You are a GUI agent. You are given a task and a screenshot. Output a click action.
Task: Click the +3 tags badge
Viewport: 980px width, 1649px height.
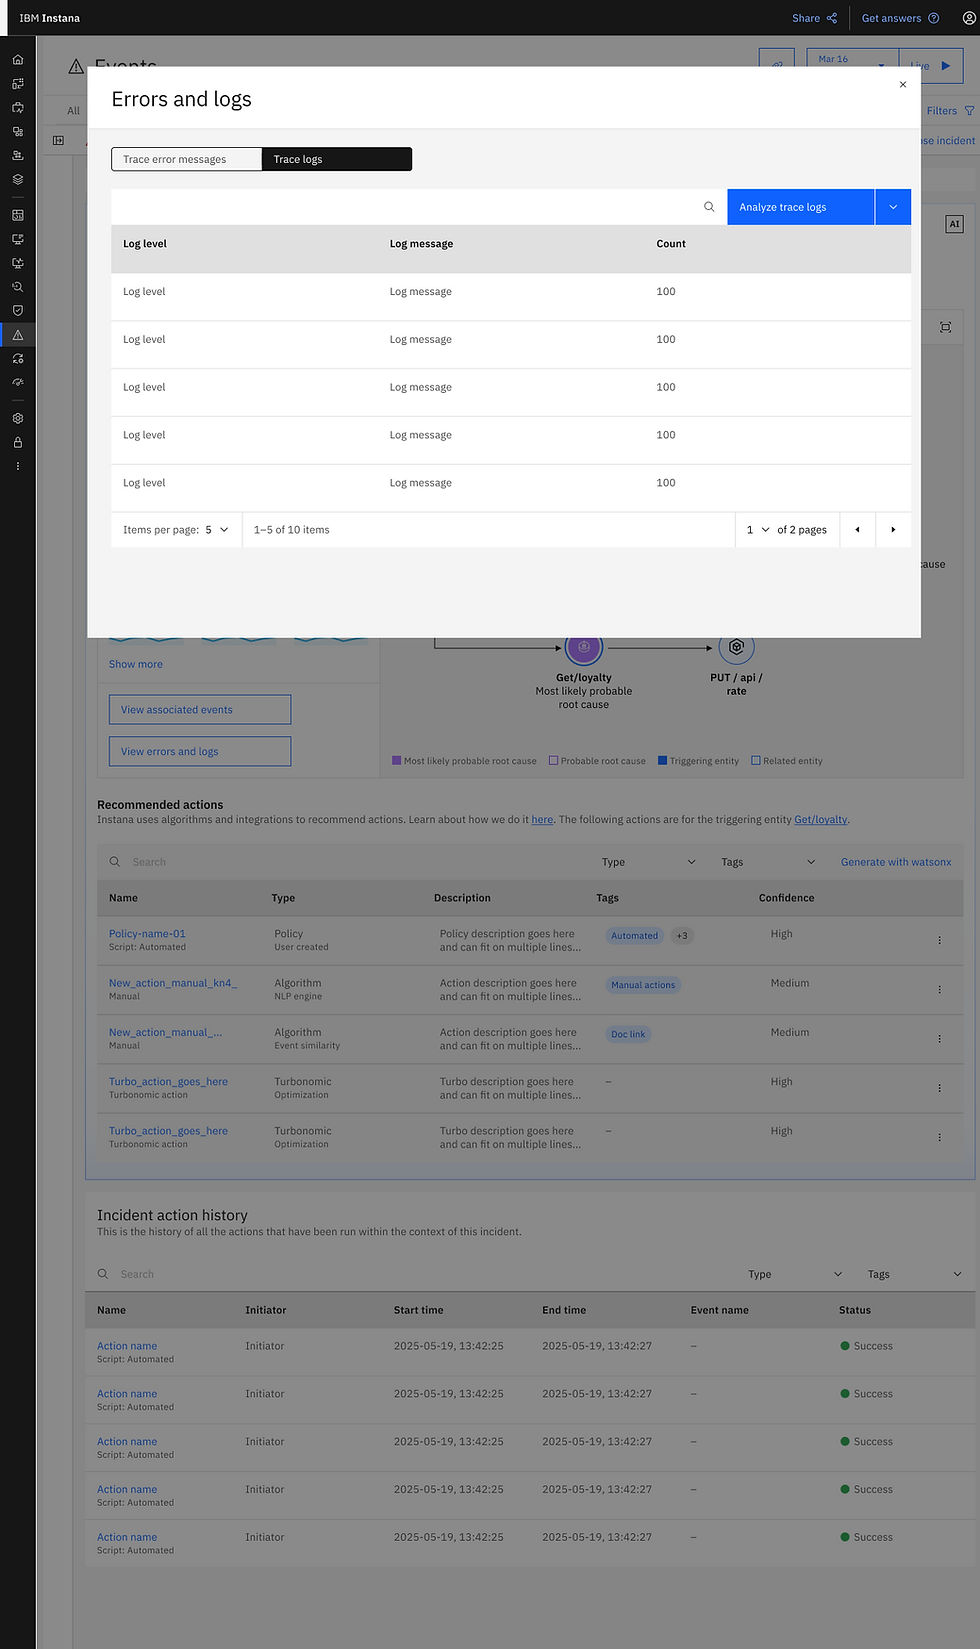coord(682,936)
